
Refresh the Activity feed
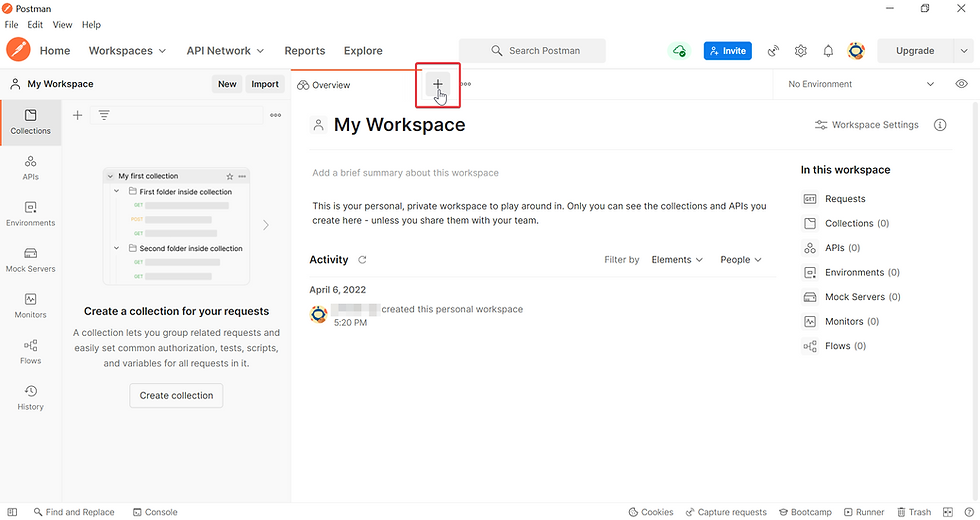362,259
